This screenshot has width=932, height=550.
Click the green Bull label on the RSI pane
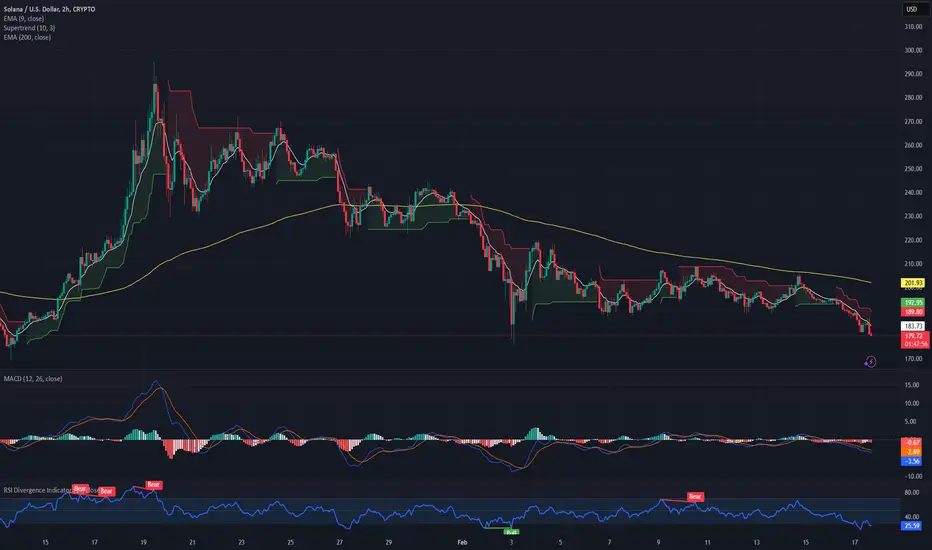coord(511,532)
